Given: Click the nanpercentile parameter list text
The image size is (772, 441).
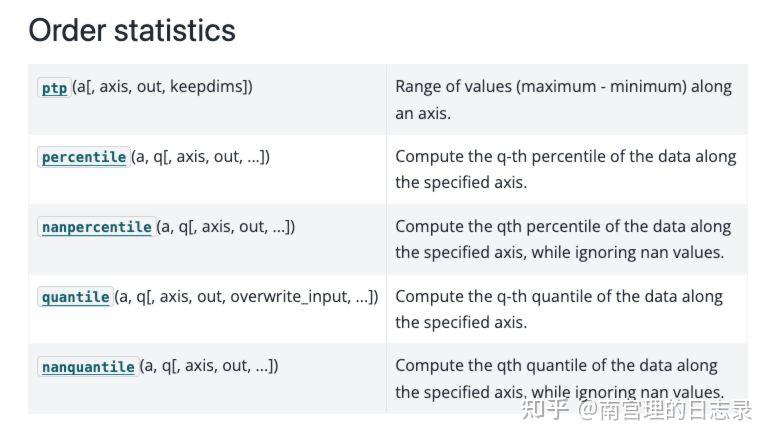Looking at the screenshot, I should 225,227.
